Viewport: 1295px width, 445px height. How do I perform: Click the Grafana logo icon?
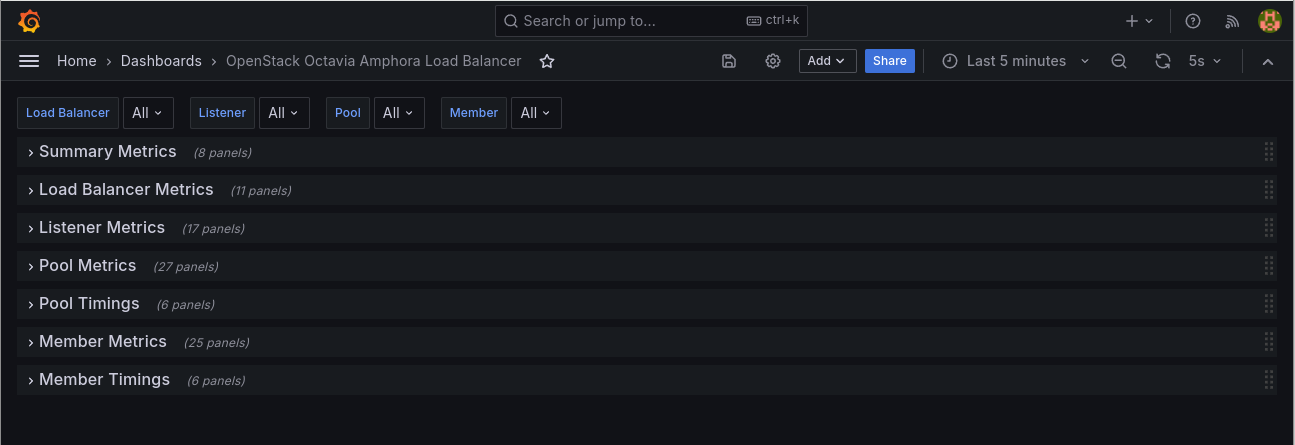pyautogui.click(x=29, y=21)
